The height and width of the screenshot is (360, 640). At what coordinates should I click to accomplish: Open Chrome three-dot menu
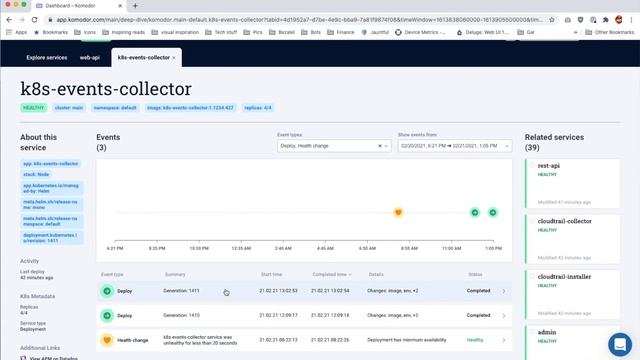pos(631,20)
